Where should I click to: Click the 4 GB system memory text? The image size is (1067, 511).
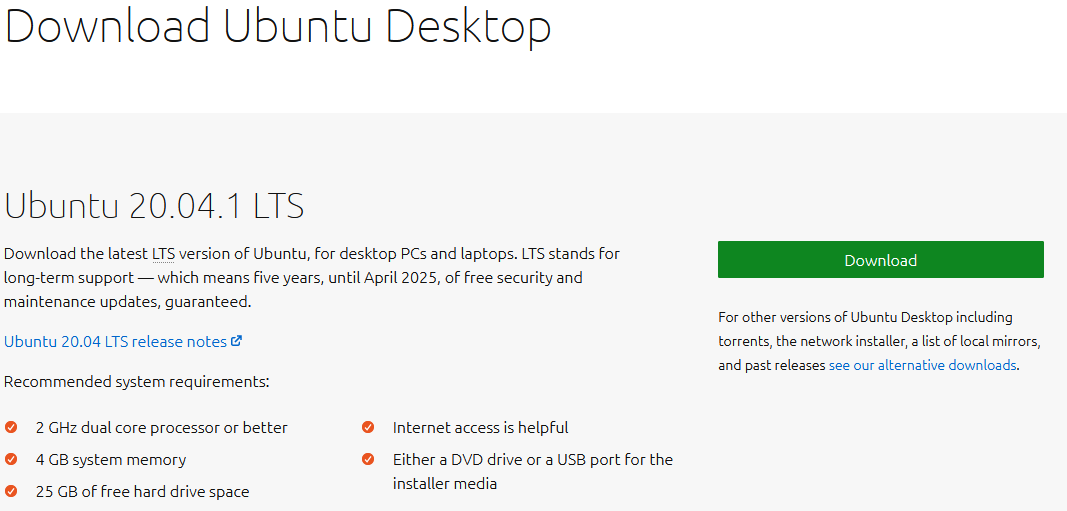[x=111, y=460]
